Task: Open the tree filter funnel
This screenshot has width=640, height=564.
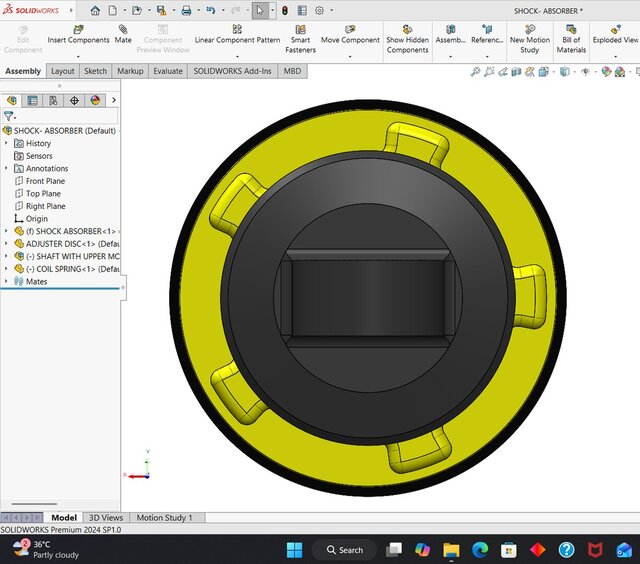Action: [x=8, y=116]
